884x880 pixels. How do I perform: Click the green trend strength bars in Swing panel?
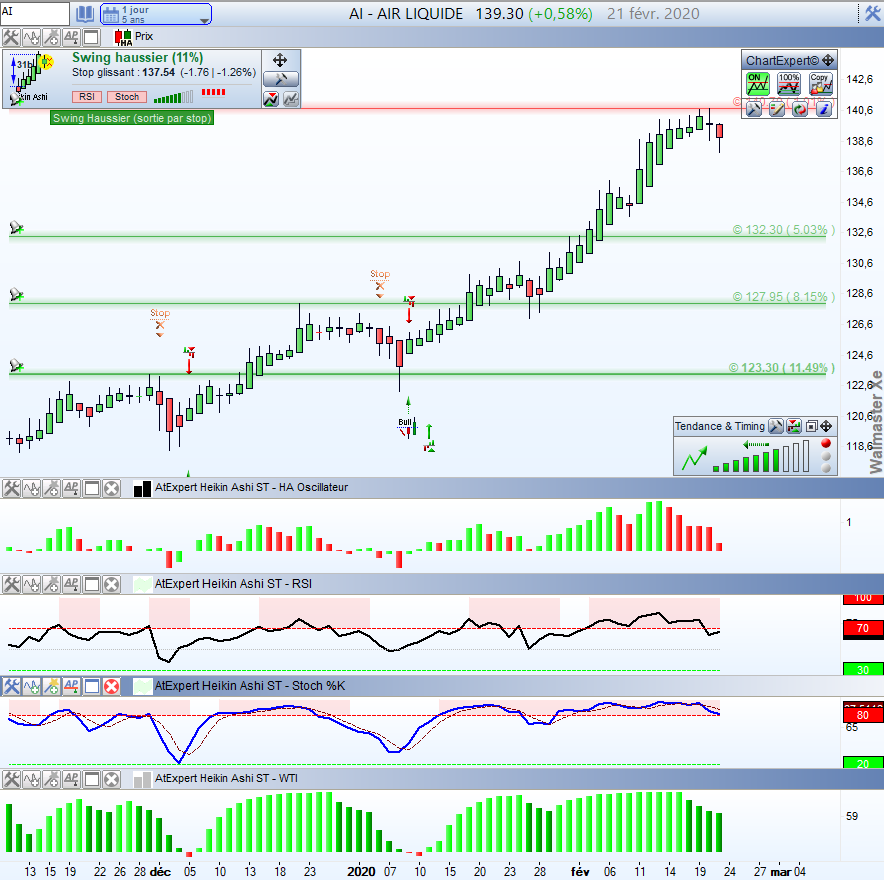(x=174, y=97)
